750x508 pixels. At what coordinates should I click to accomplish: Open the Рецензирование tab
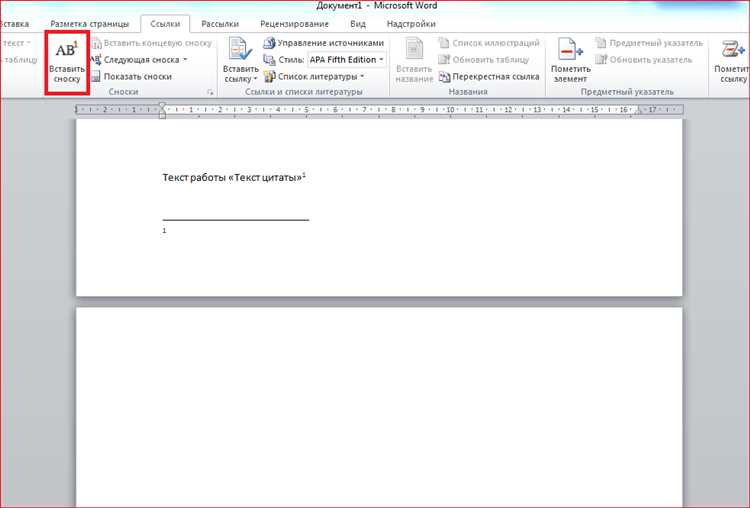pos(294,24)
